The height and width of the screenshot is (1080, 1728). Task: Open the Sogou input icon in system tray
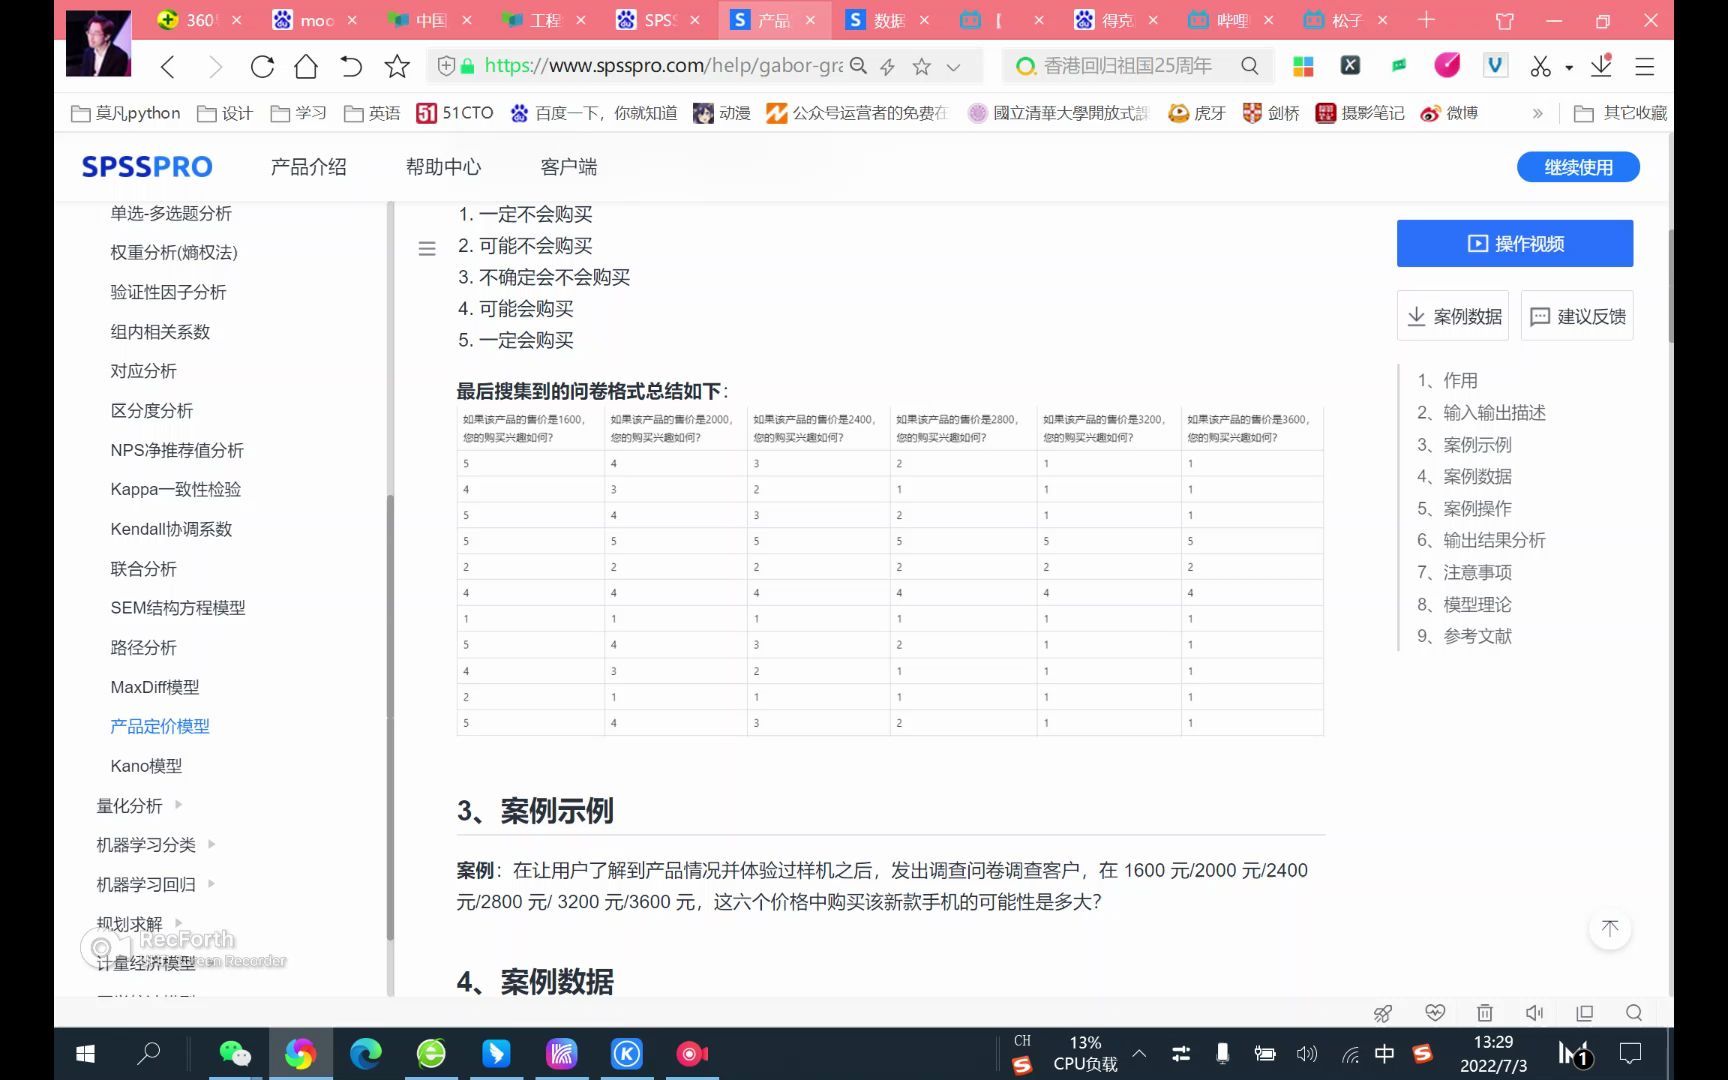pos(1422,1053)
